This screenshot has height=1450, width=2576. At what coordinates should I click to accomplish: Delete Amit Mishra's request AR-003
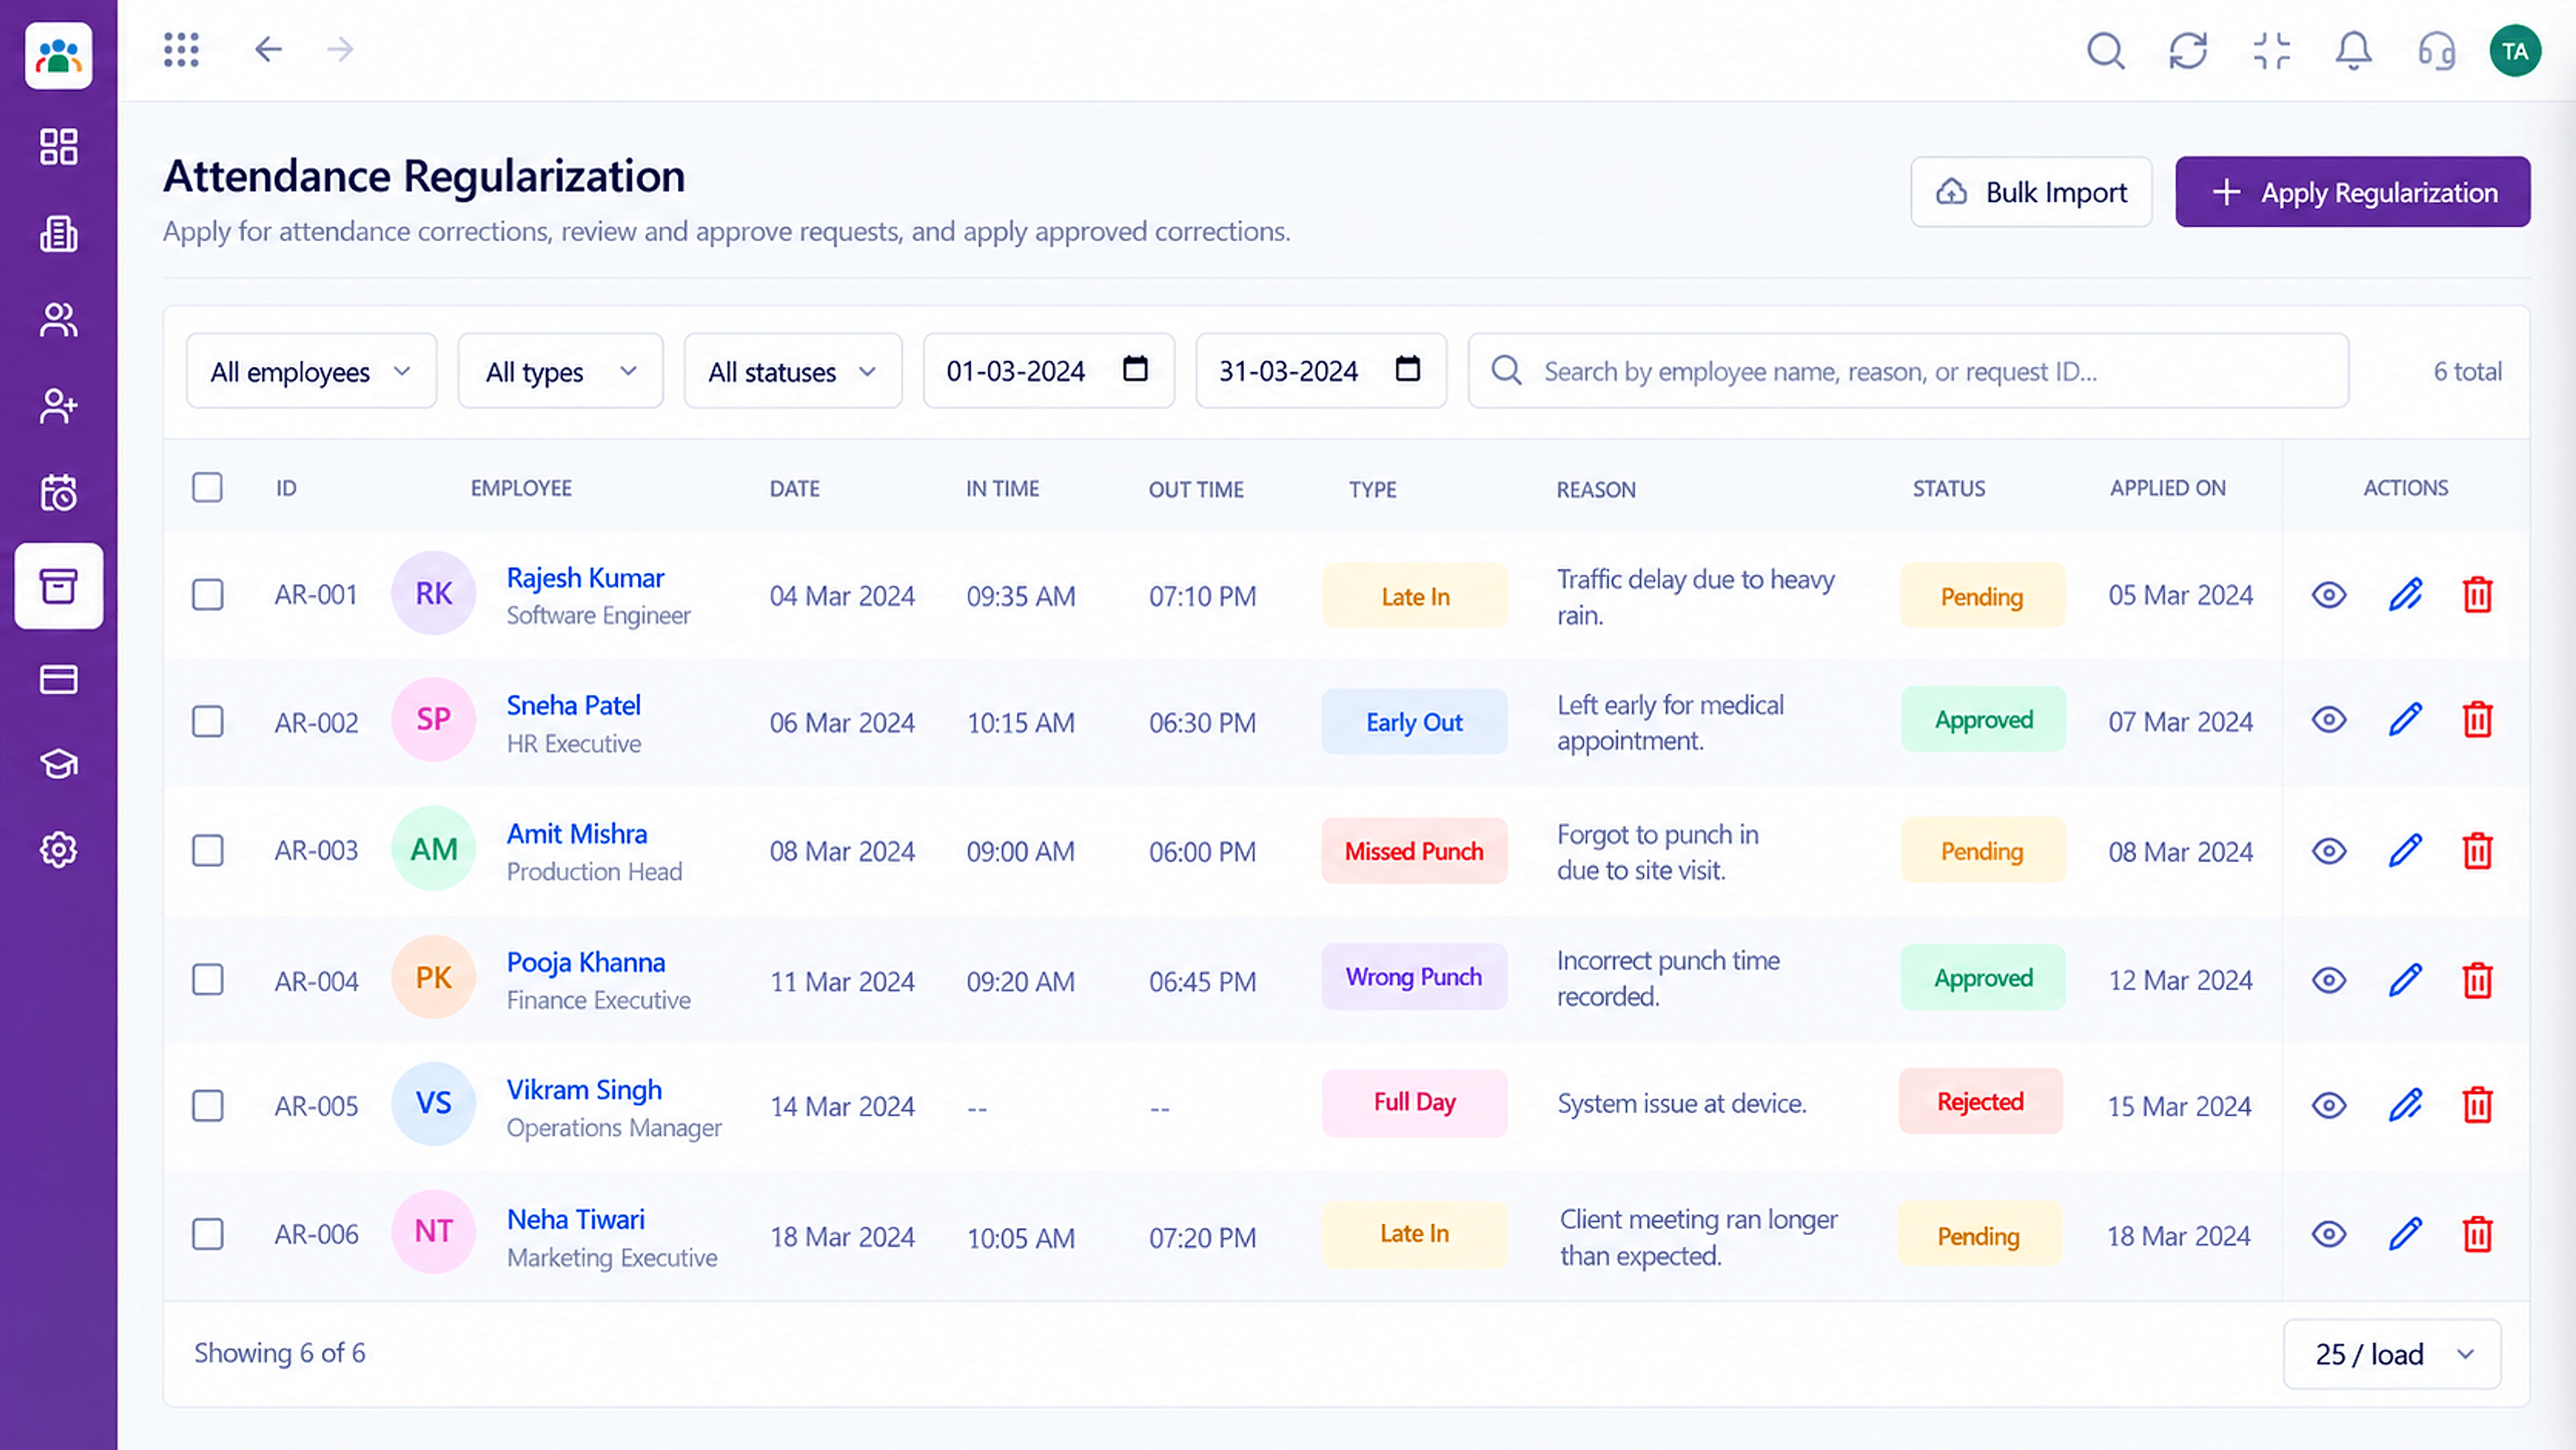click(2477, 851)
